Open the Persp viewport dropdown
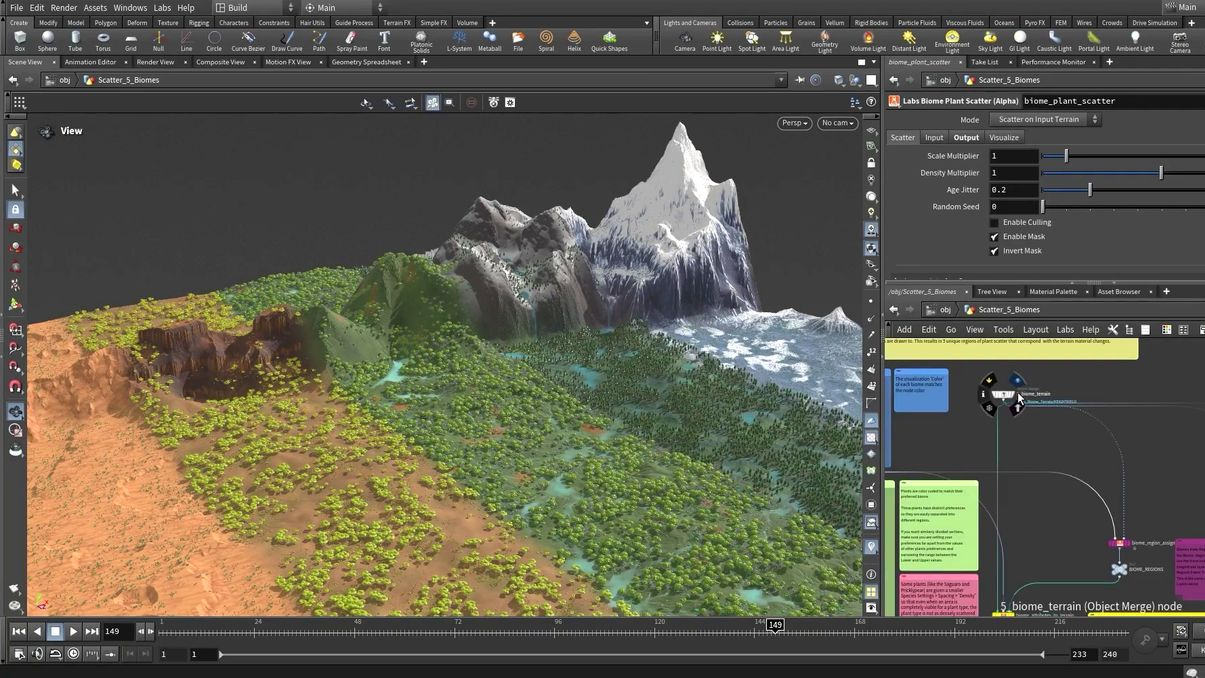 (793, 122)
